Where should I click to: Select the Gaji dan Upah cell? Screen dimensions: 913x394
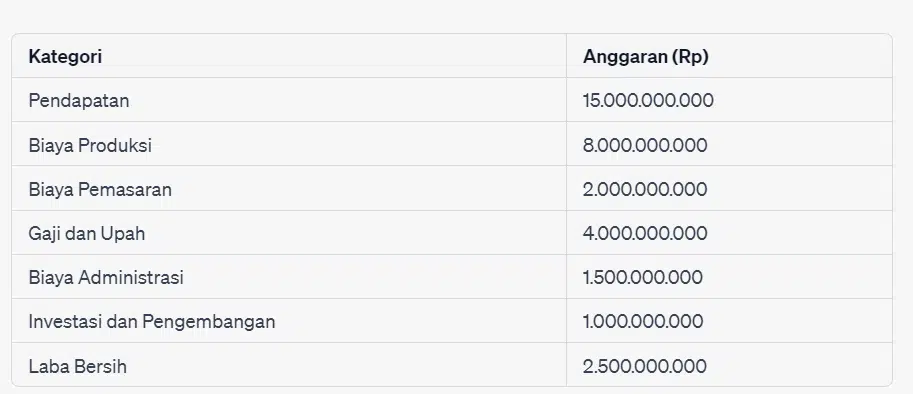pos(87,233)
